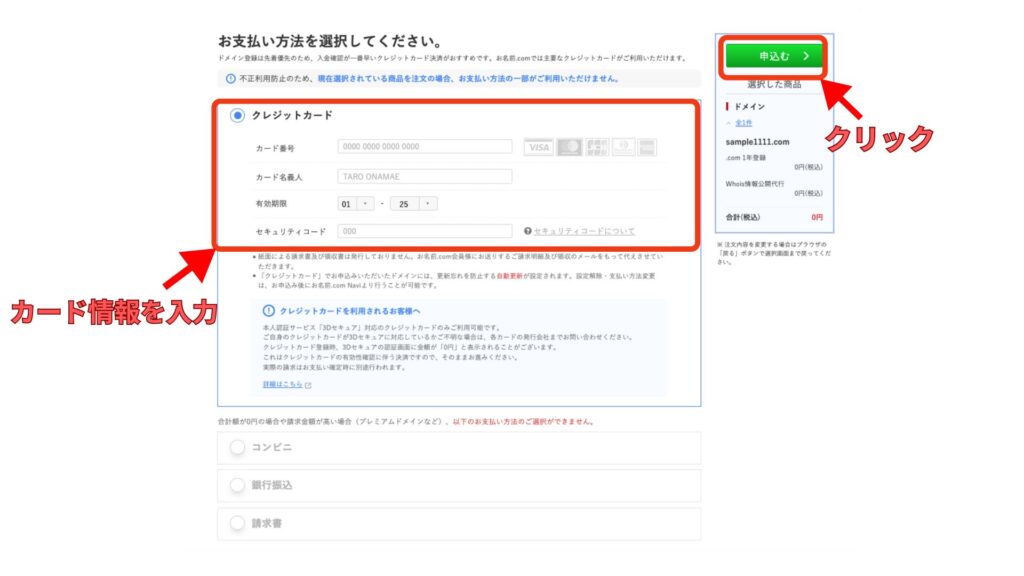Viewport: 1024px width, 576px height.
Task: Click the info icon next to クレジットカードを利用されるお客様へ
Action: [x=268, y=311]
